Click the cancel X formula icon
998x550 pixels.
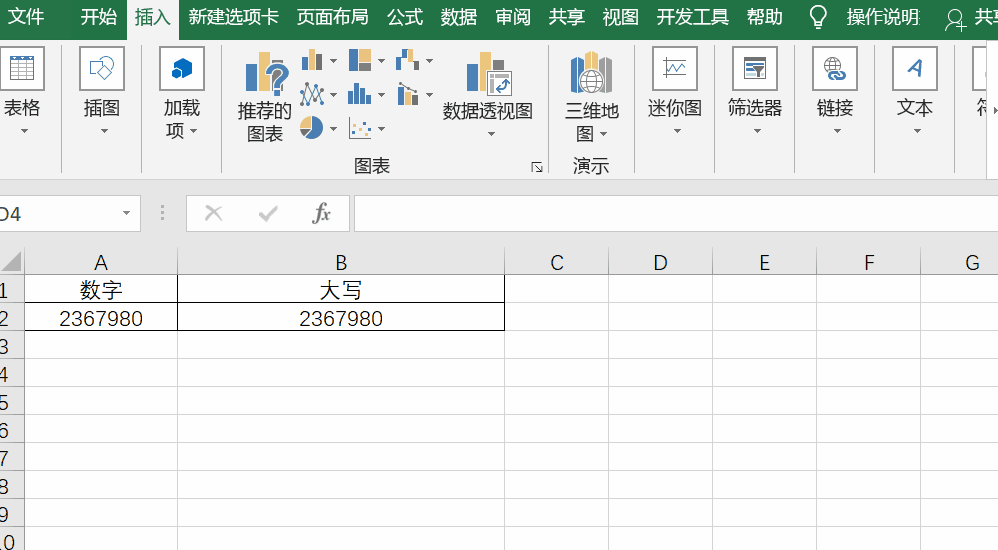213,213
